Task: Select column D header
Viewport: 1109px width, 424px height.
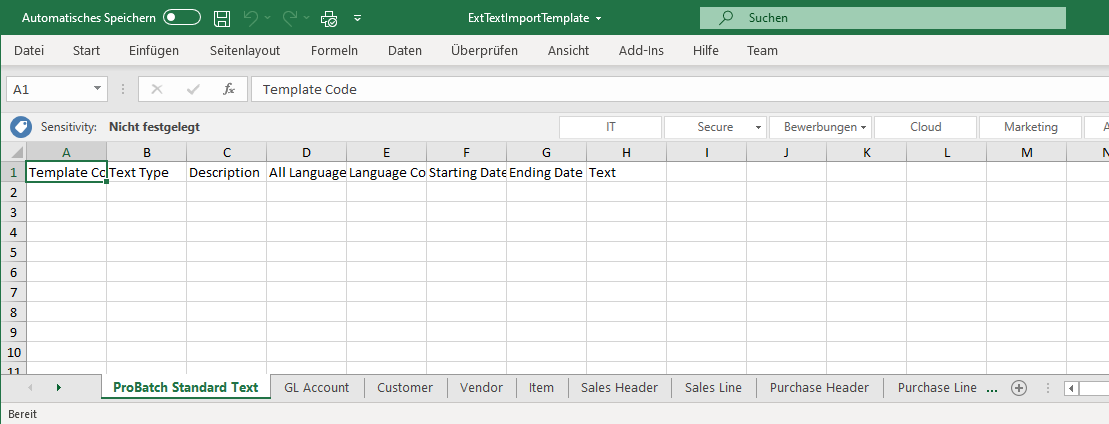Action: pos(306,152)
